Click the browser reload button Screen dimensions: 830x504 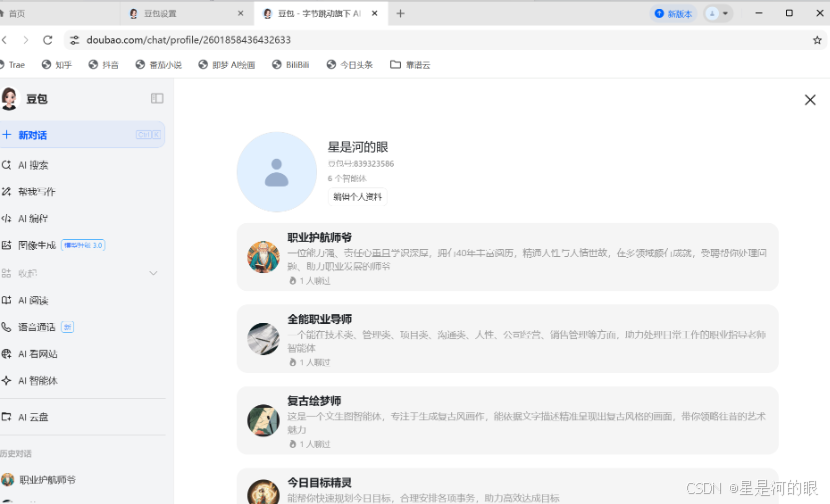pyautogui.click(x=48, y=40)
